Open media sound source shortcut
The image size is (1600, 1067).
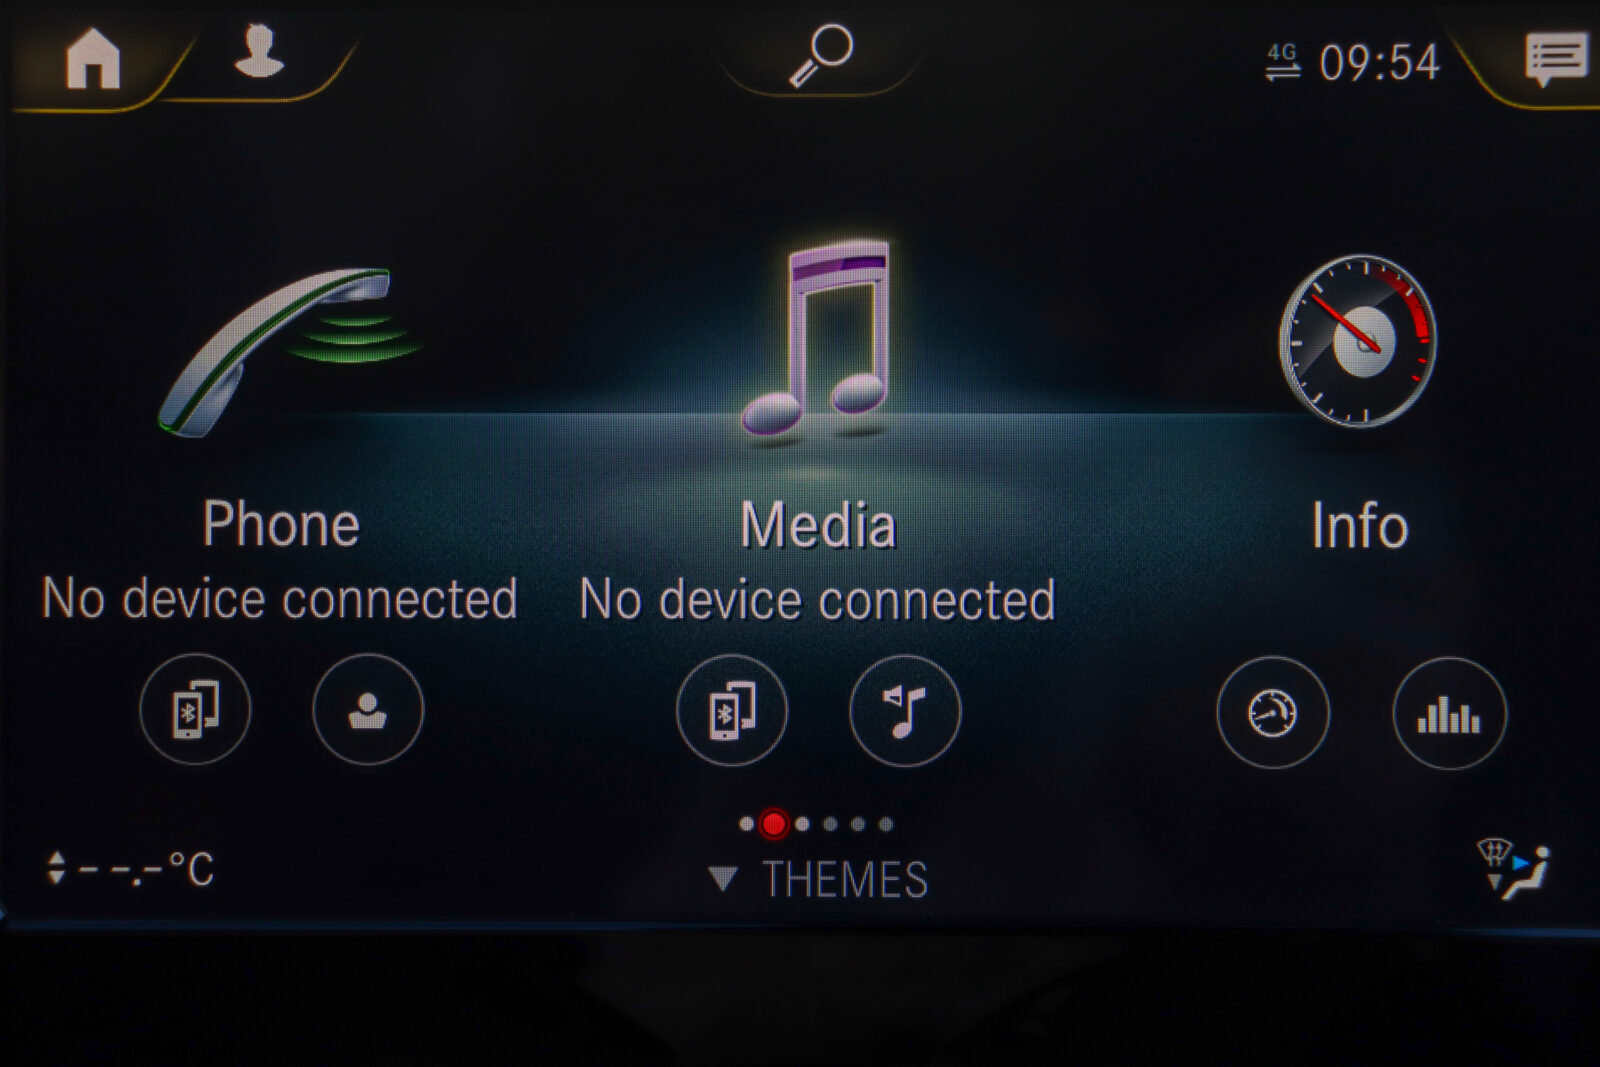point(905,710)
